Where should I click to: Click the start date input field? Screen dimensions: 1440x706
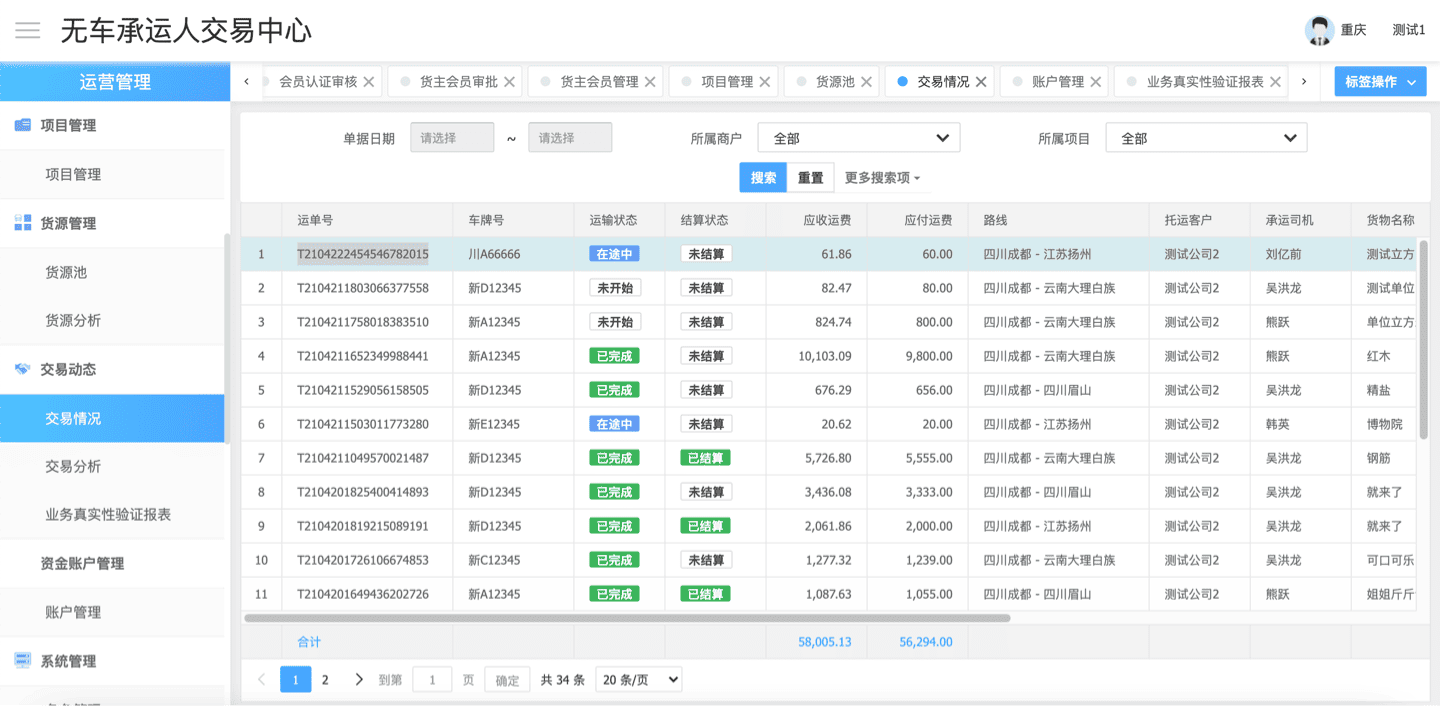tap(452, 138)
